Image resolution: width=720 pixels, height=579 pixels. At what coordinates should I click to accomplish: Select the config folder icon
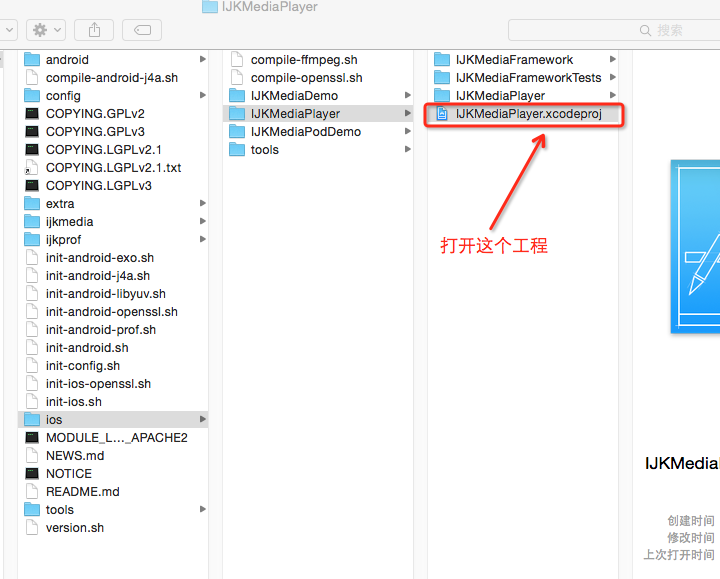[32, 96]
